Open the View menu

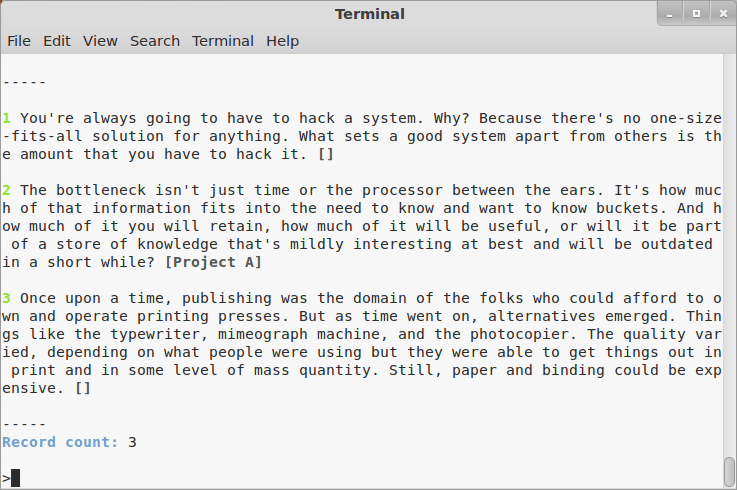(x=100, y=41)
